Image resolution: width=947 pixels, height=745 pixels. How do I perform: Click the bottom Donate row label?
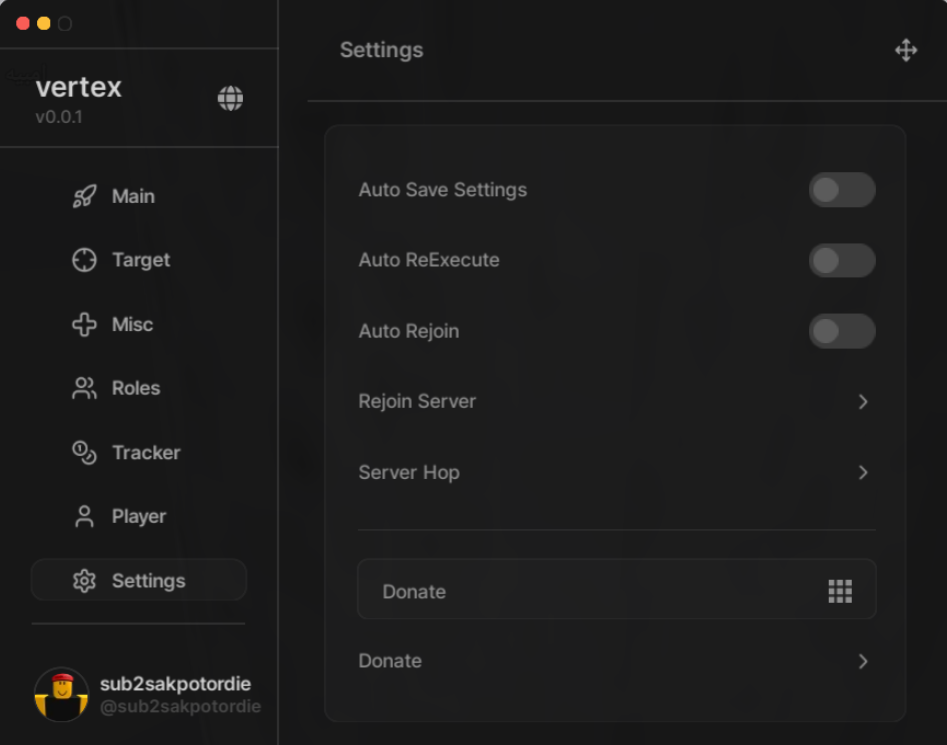tap(390, 661)
